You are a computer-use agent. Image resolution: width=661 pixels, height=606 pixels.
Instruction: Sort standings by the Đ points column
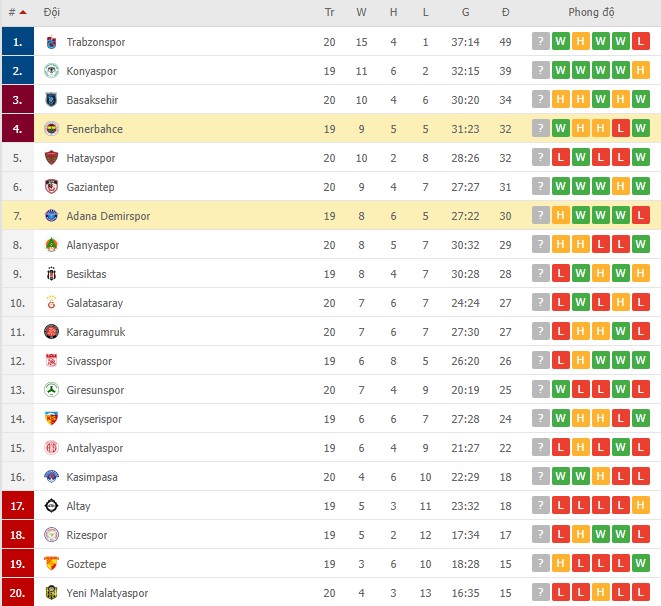tap(506, 13)
